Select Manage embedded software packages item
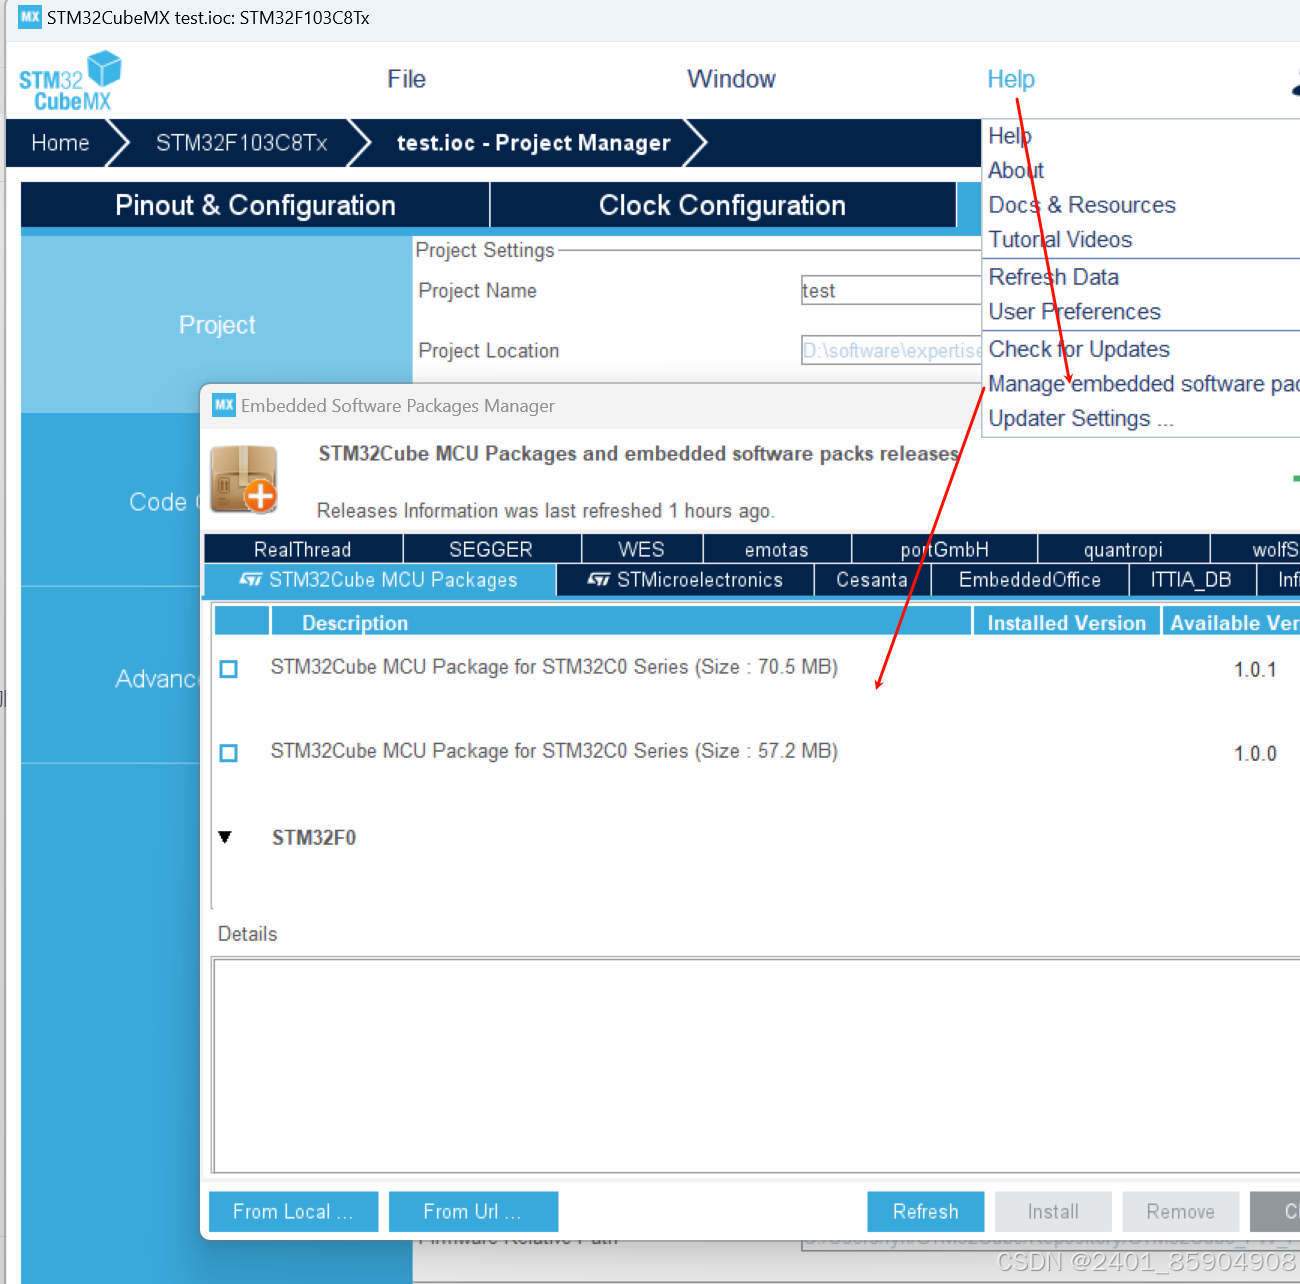The width and height of the screenshot is (1300, 1284). pyautogui.click(x=1142, y=384)
